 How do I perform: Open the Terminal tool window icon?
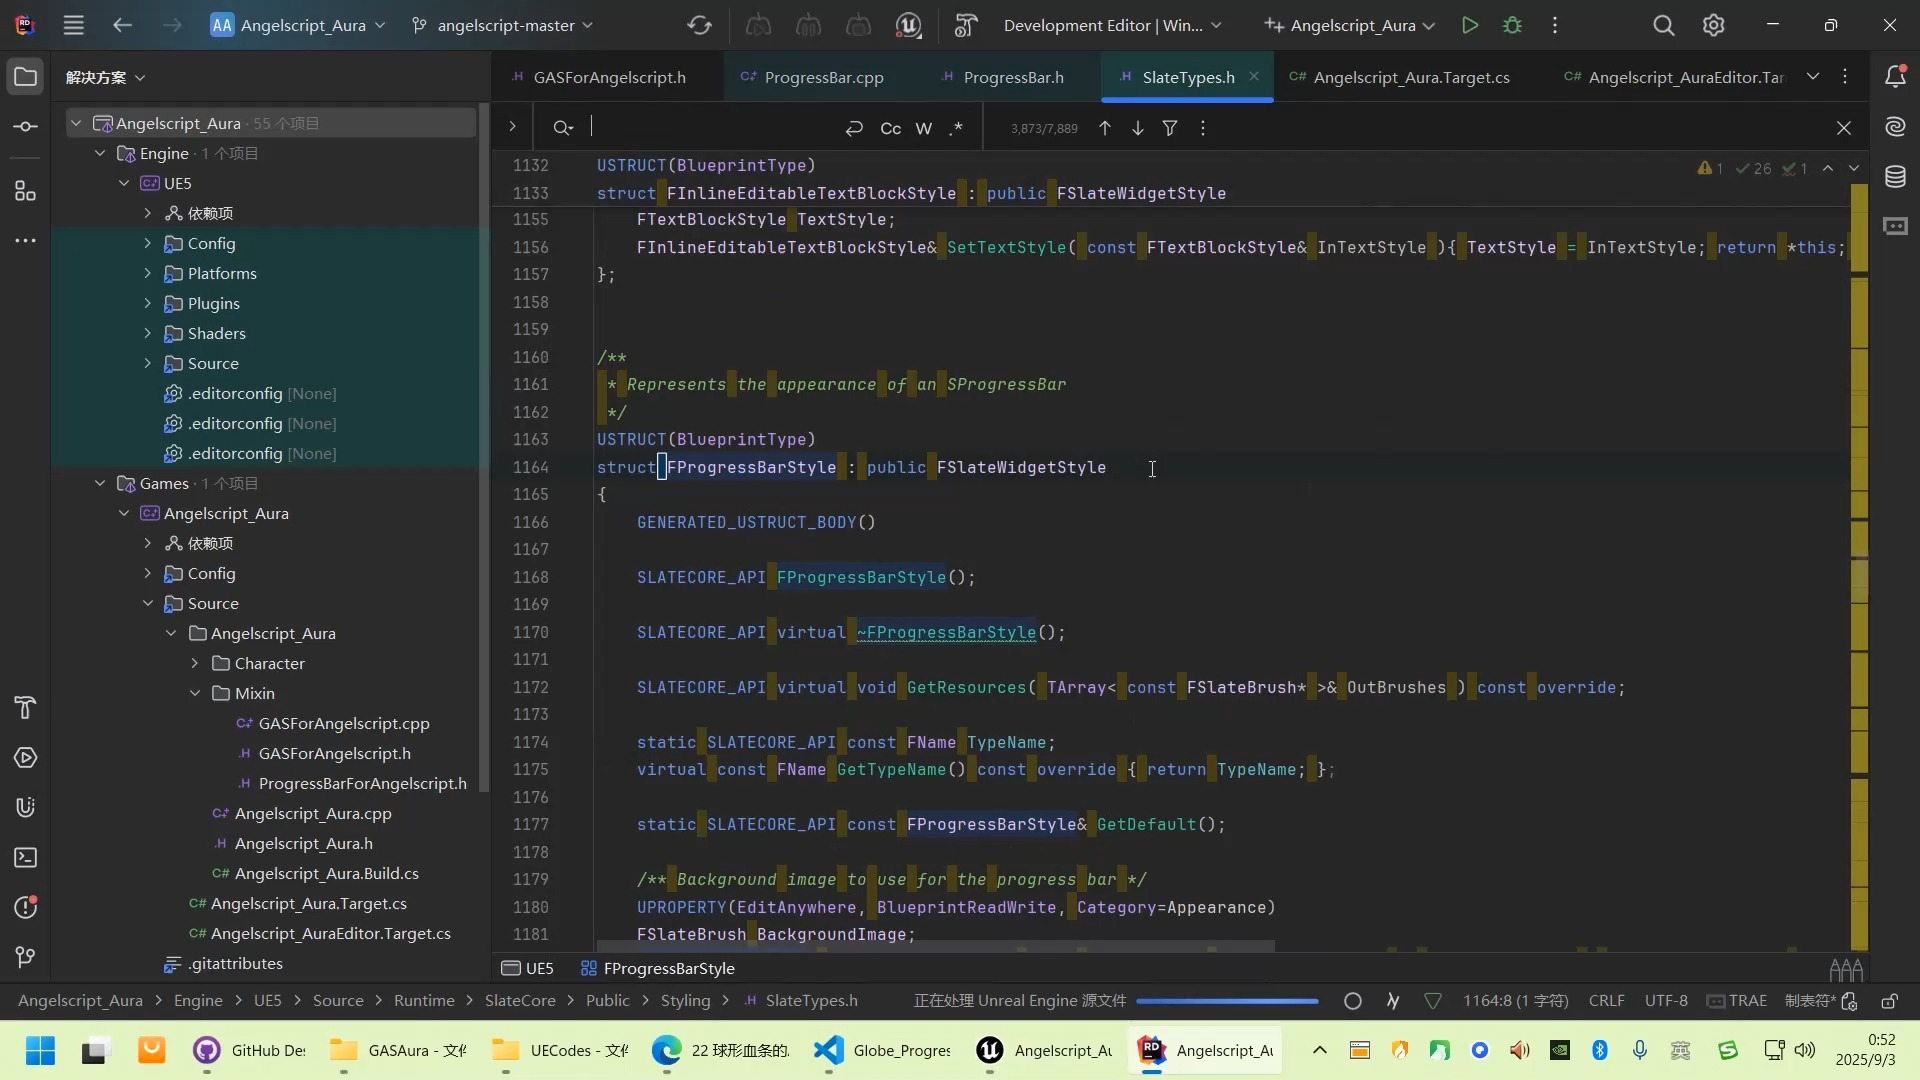click(x=25, y=857)
